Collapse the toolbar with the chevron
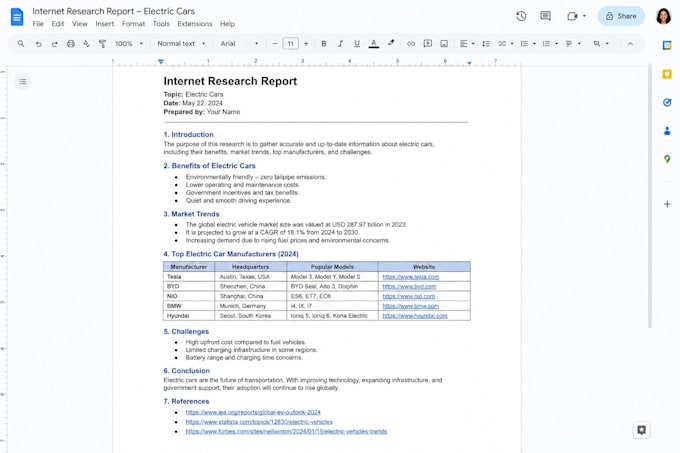Screen dimensions: 680x453 (x=630, y=44)
